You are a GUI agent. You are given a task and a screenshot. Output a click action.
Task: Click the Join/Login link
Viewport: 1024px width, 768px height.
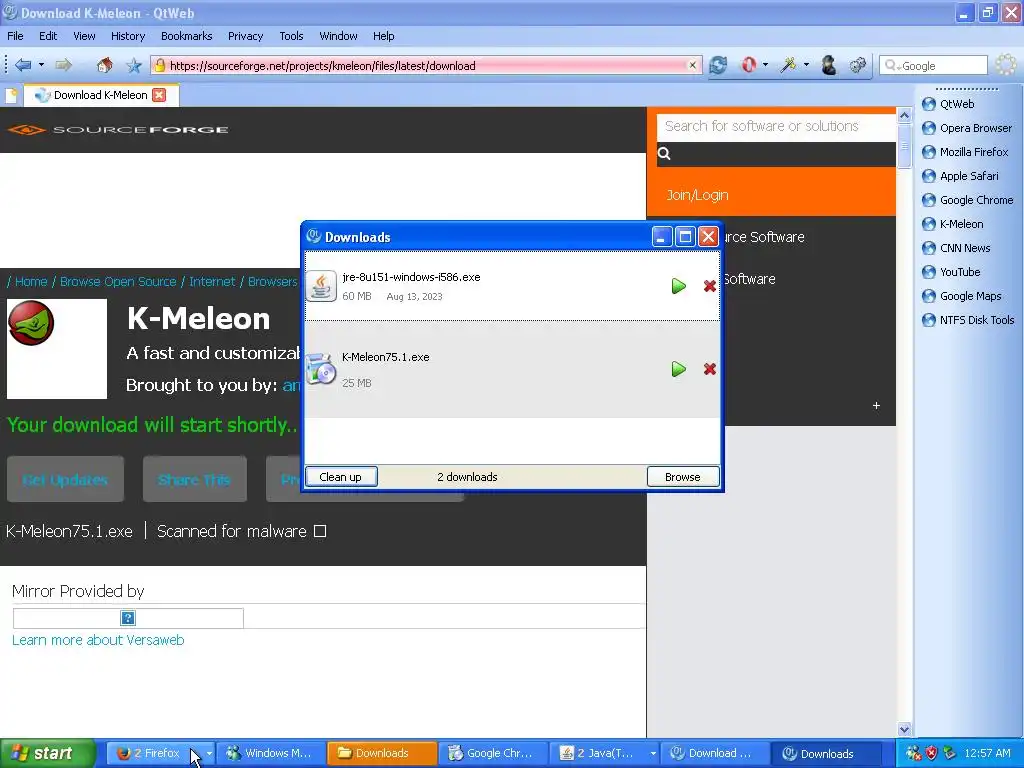(697, 195)
